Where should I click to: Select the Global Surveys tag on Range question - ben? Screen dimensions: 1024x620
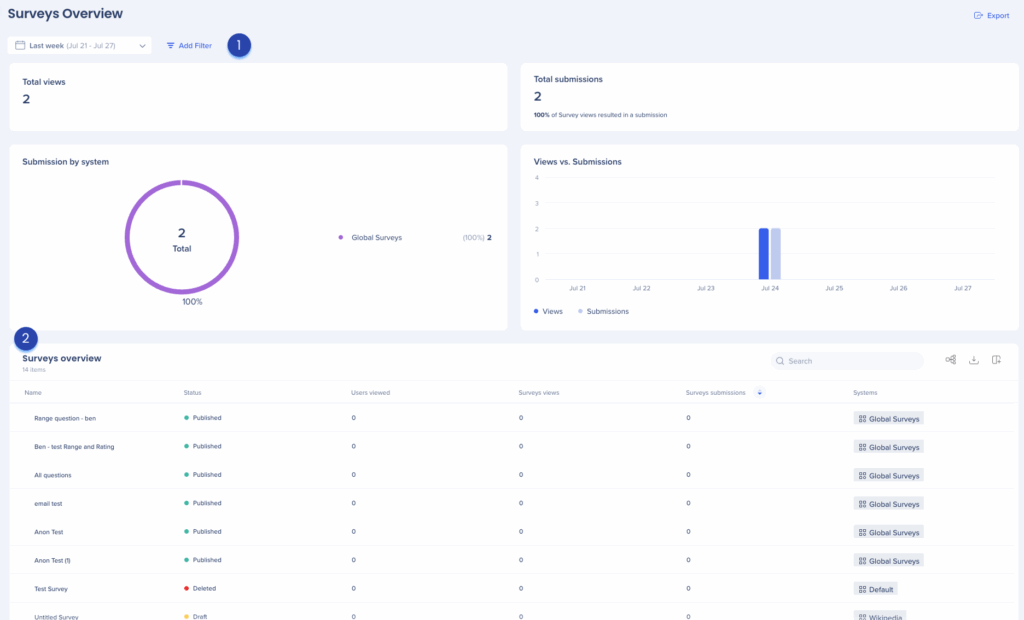tap(888, 418)
